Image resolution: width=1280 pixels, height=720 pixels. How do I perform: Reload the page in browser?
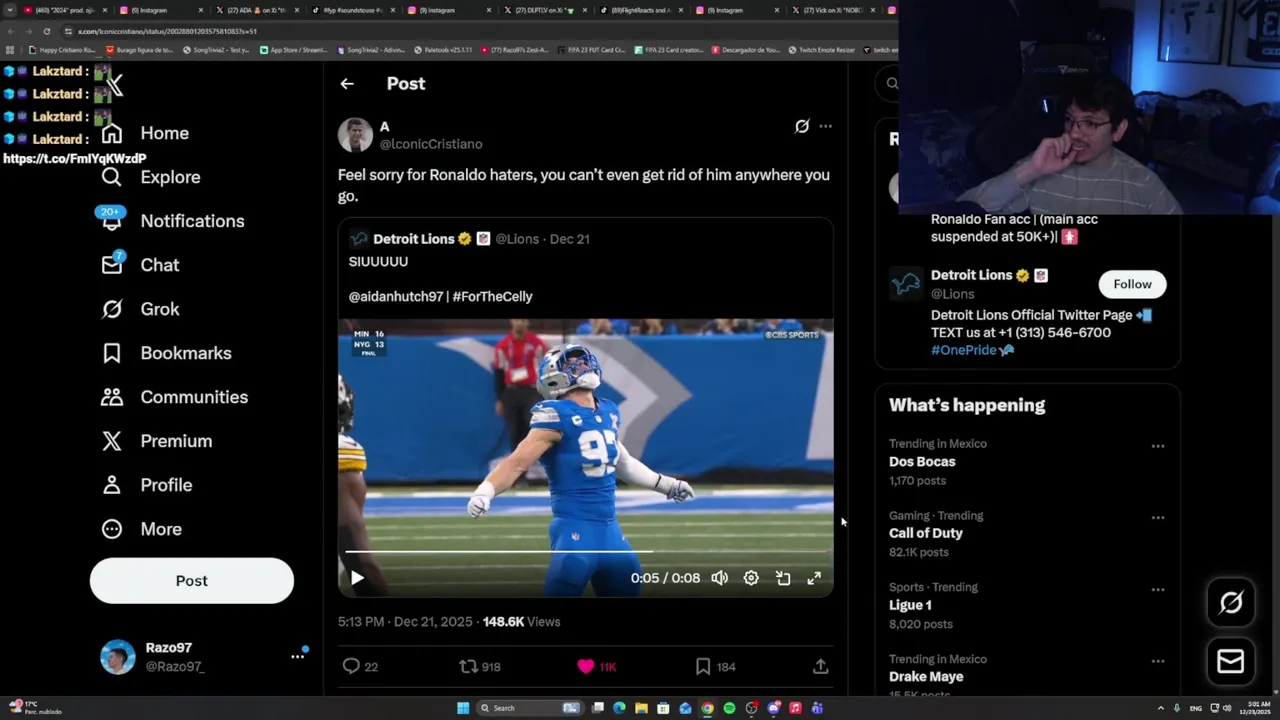46,31
